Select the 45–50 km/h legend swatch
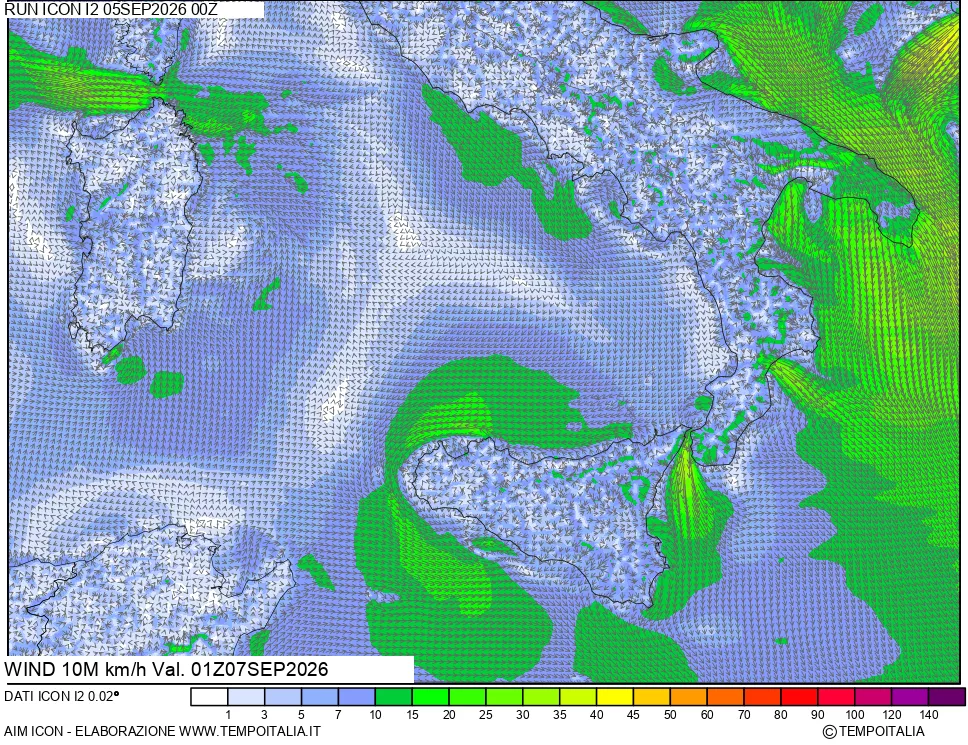Image resolution: width=968 pixels, height=745 pixels. [x=652, y=697]
